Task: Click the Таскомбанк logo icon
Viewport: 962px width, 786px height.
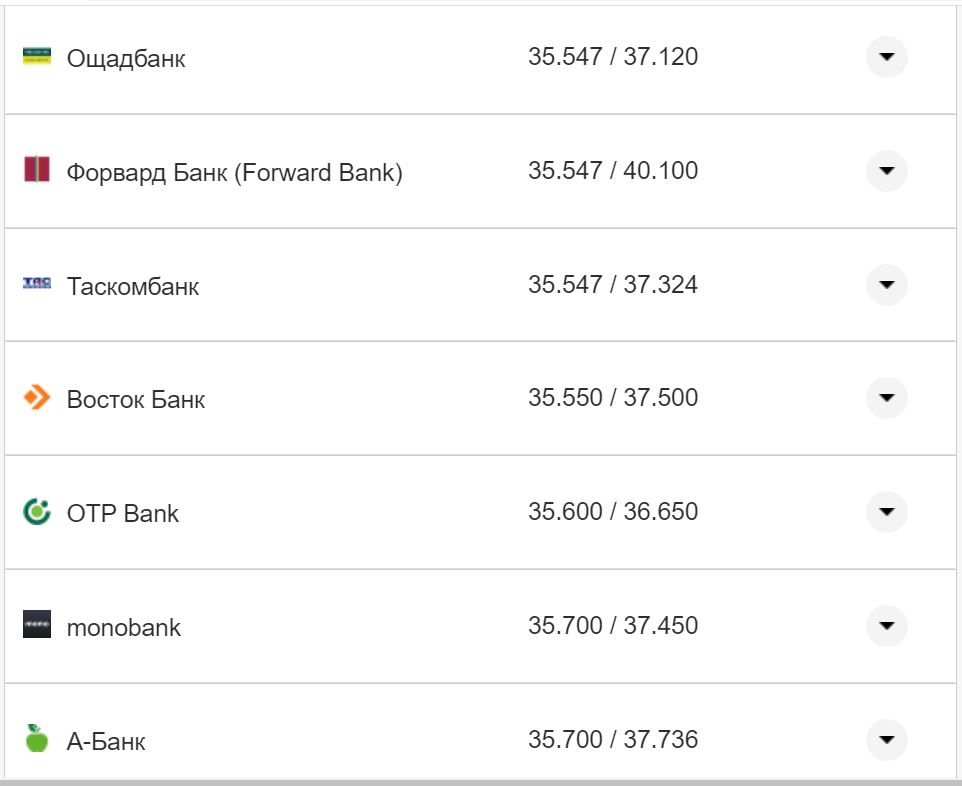Action: point(37,284)
